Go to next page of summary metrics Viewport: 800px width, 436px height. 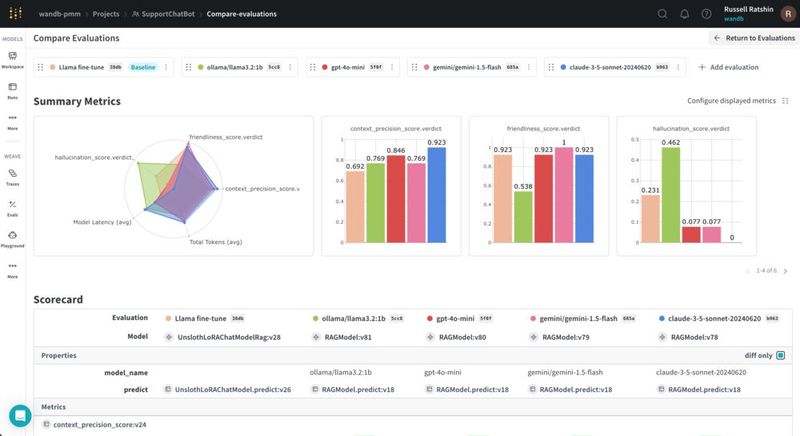[786, 271]
